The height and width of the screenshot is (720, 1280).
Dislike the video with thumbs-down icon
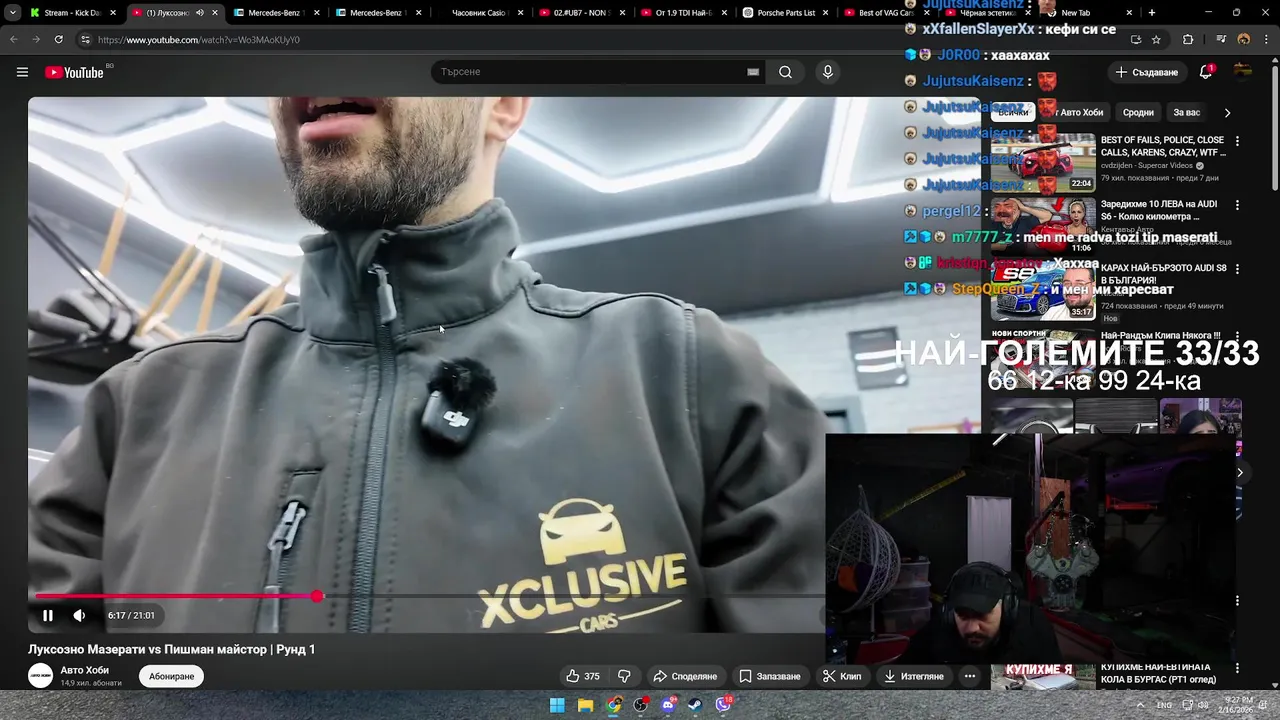click(x=624, y=676)
